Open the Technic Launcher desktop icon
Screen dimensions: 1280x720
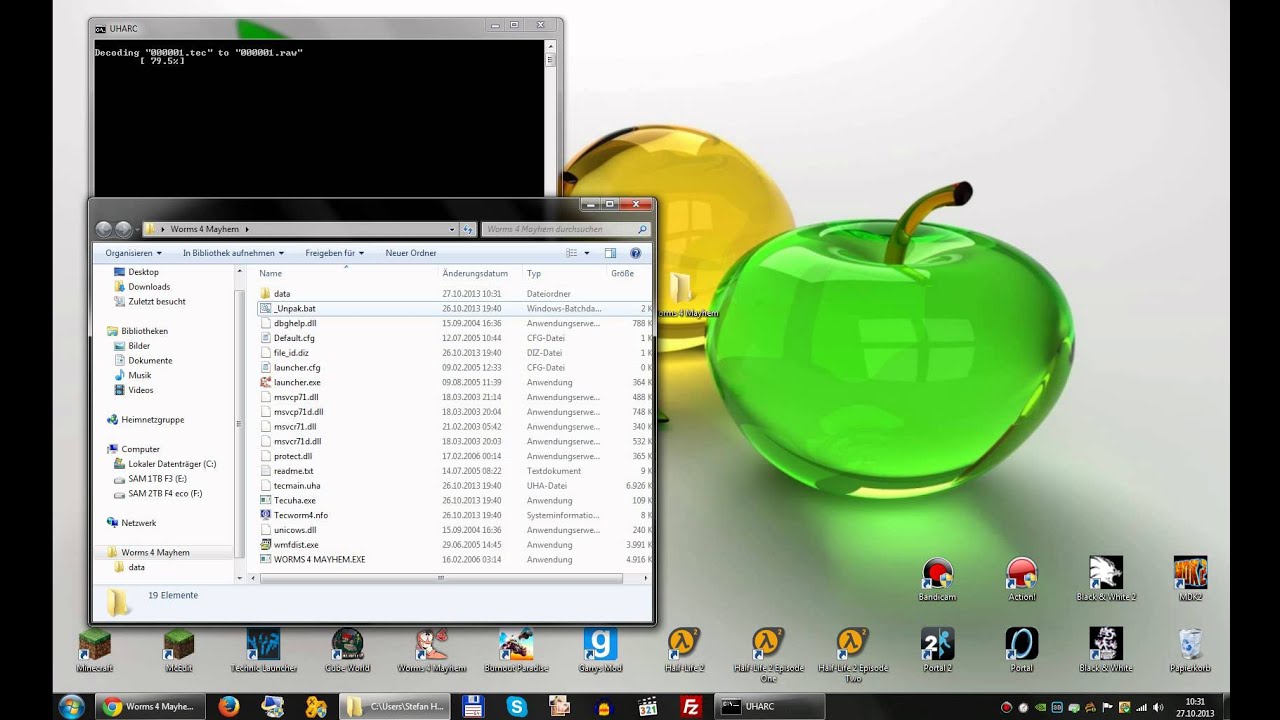pos(264,651)
